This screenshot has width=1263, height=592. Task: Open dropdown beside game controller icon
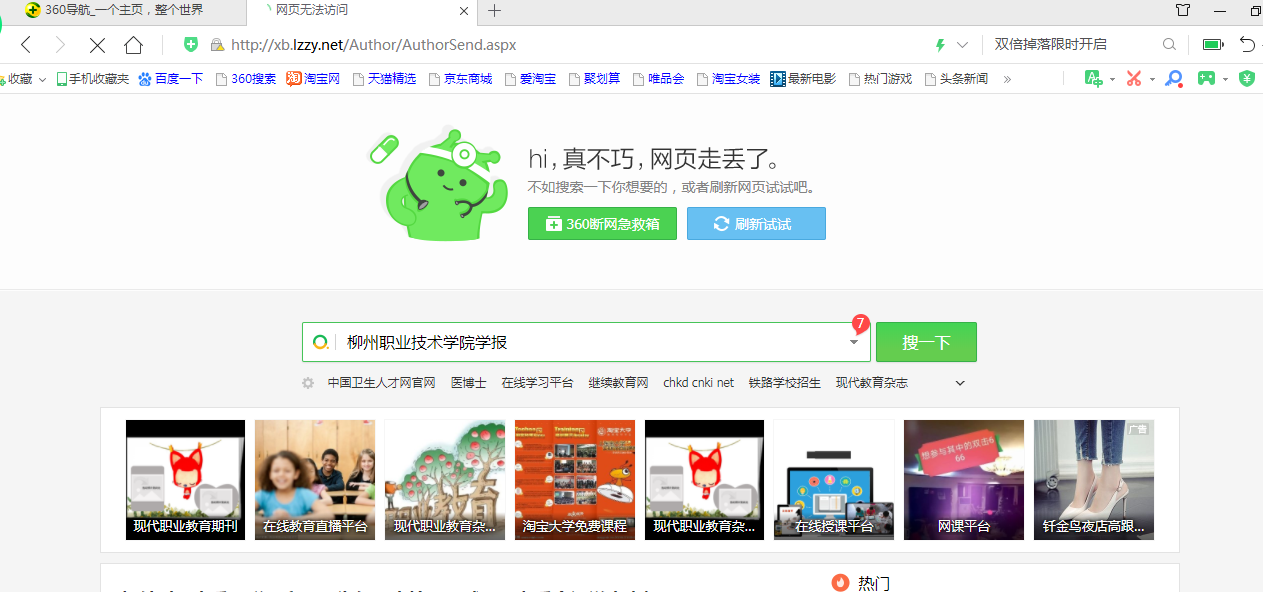click(x=1225, y=79)
